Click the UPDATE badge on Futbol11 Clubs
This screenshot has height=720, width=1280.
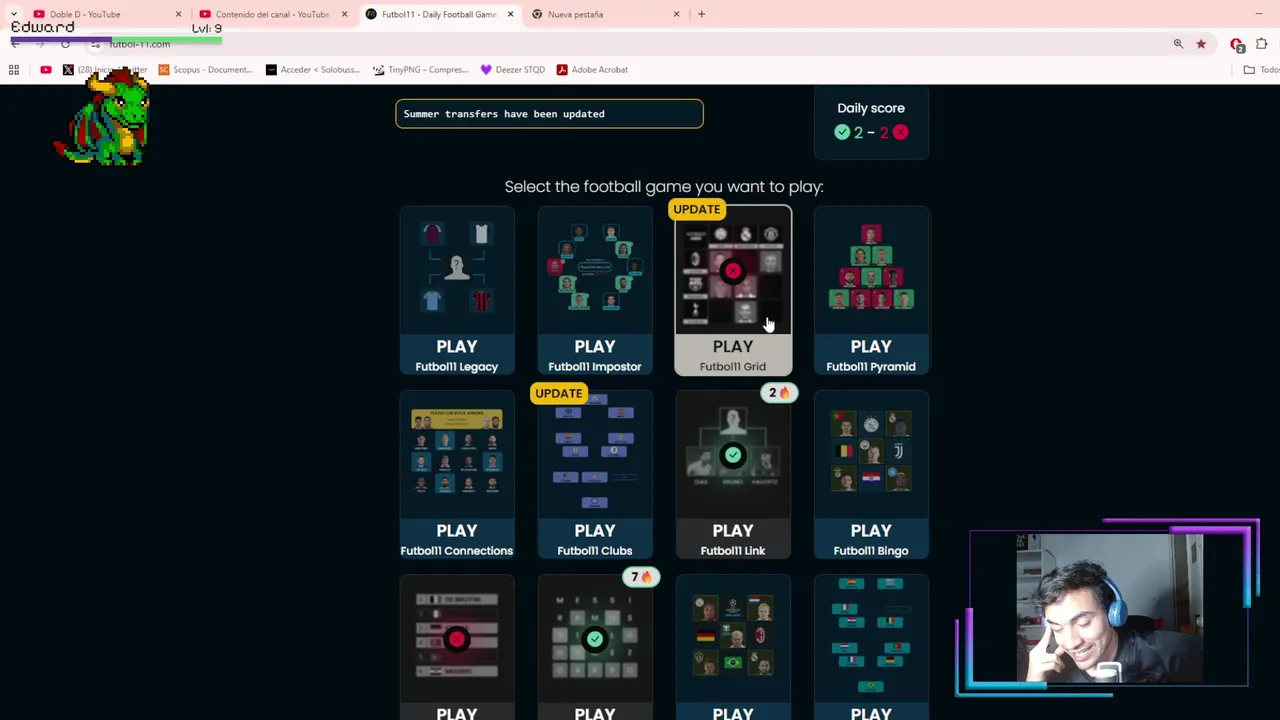558,393
